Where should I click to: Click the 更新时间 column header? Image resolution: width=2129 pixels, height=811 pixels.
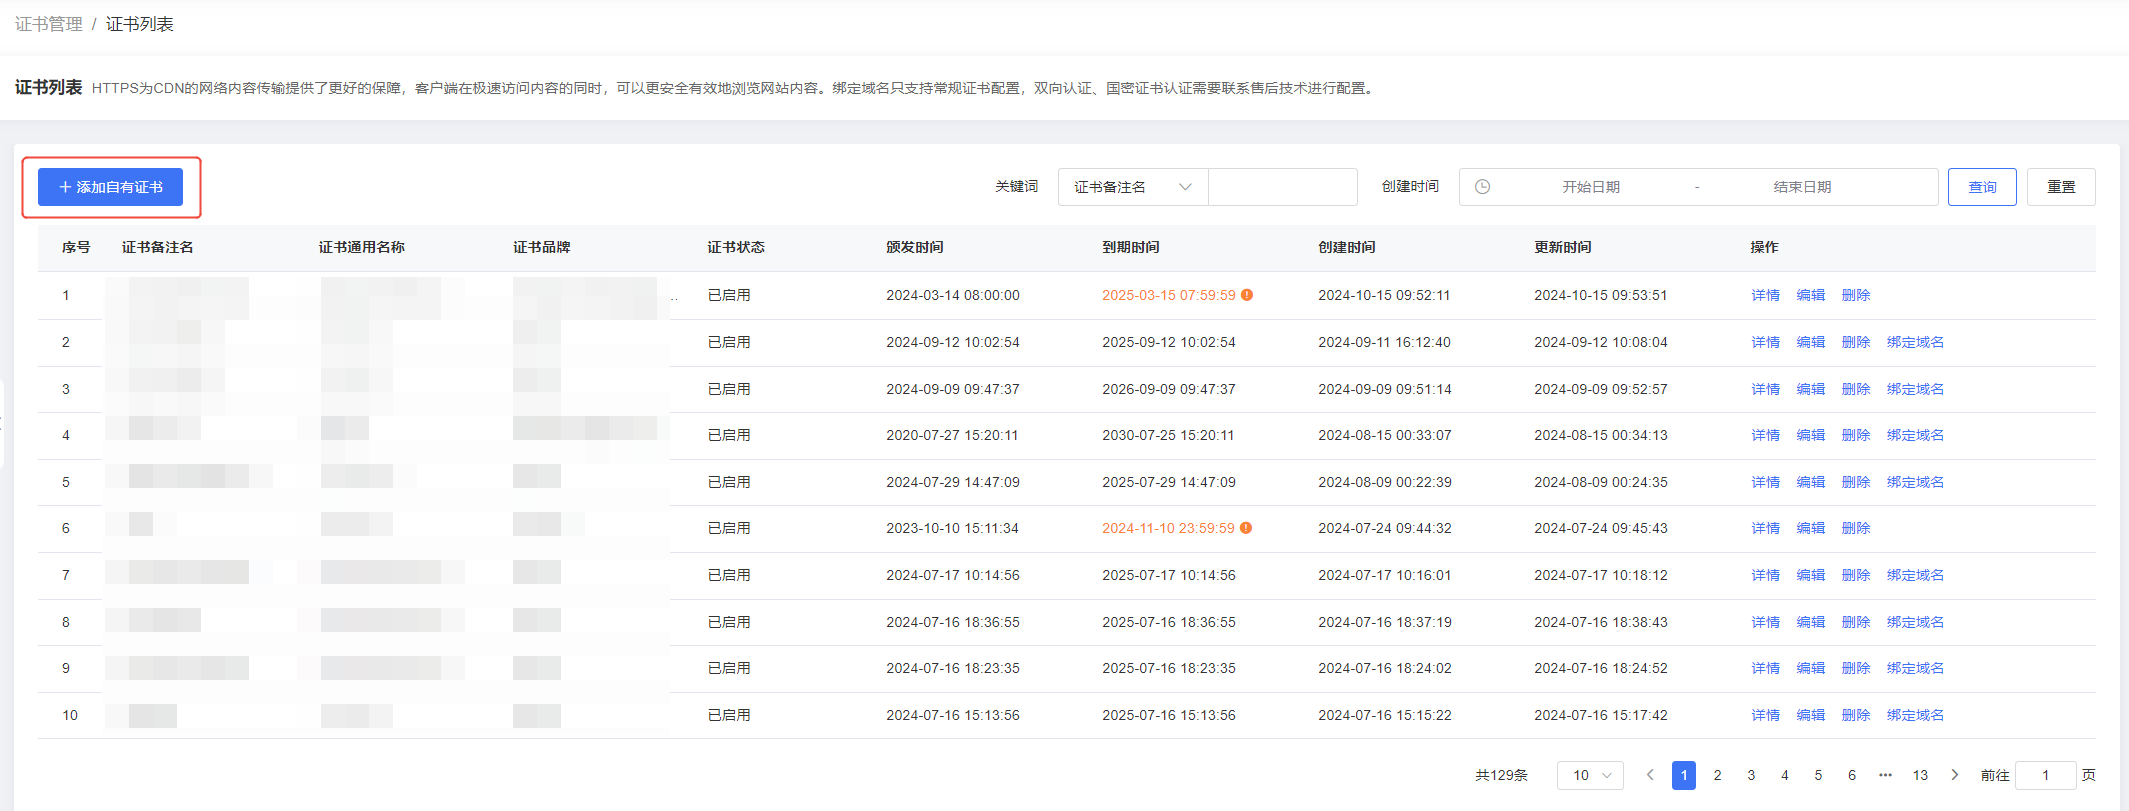[1563, 247]
